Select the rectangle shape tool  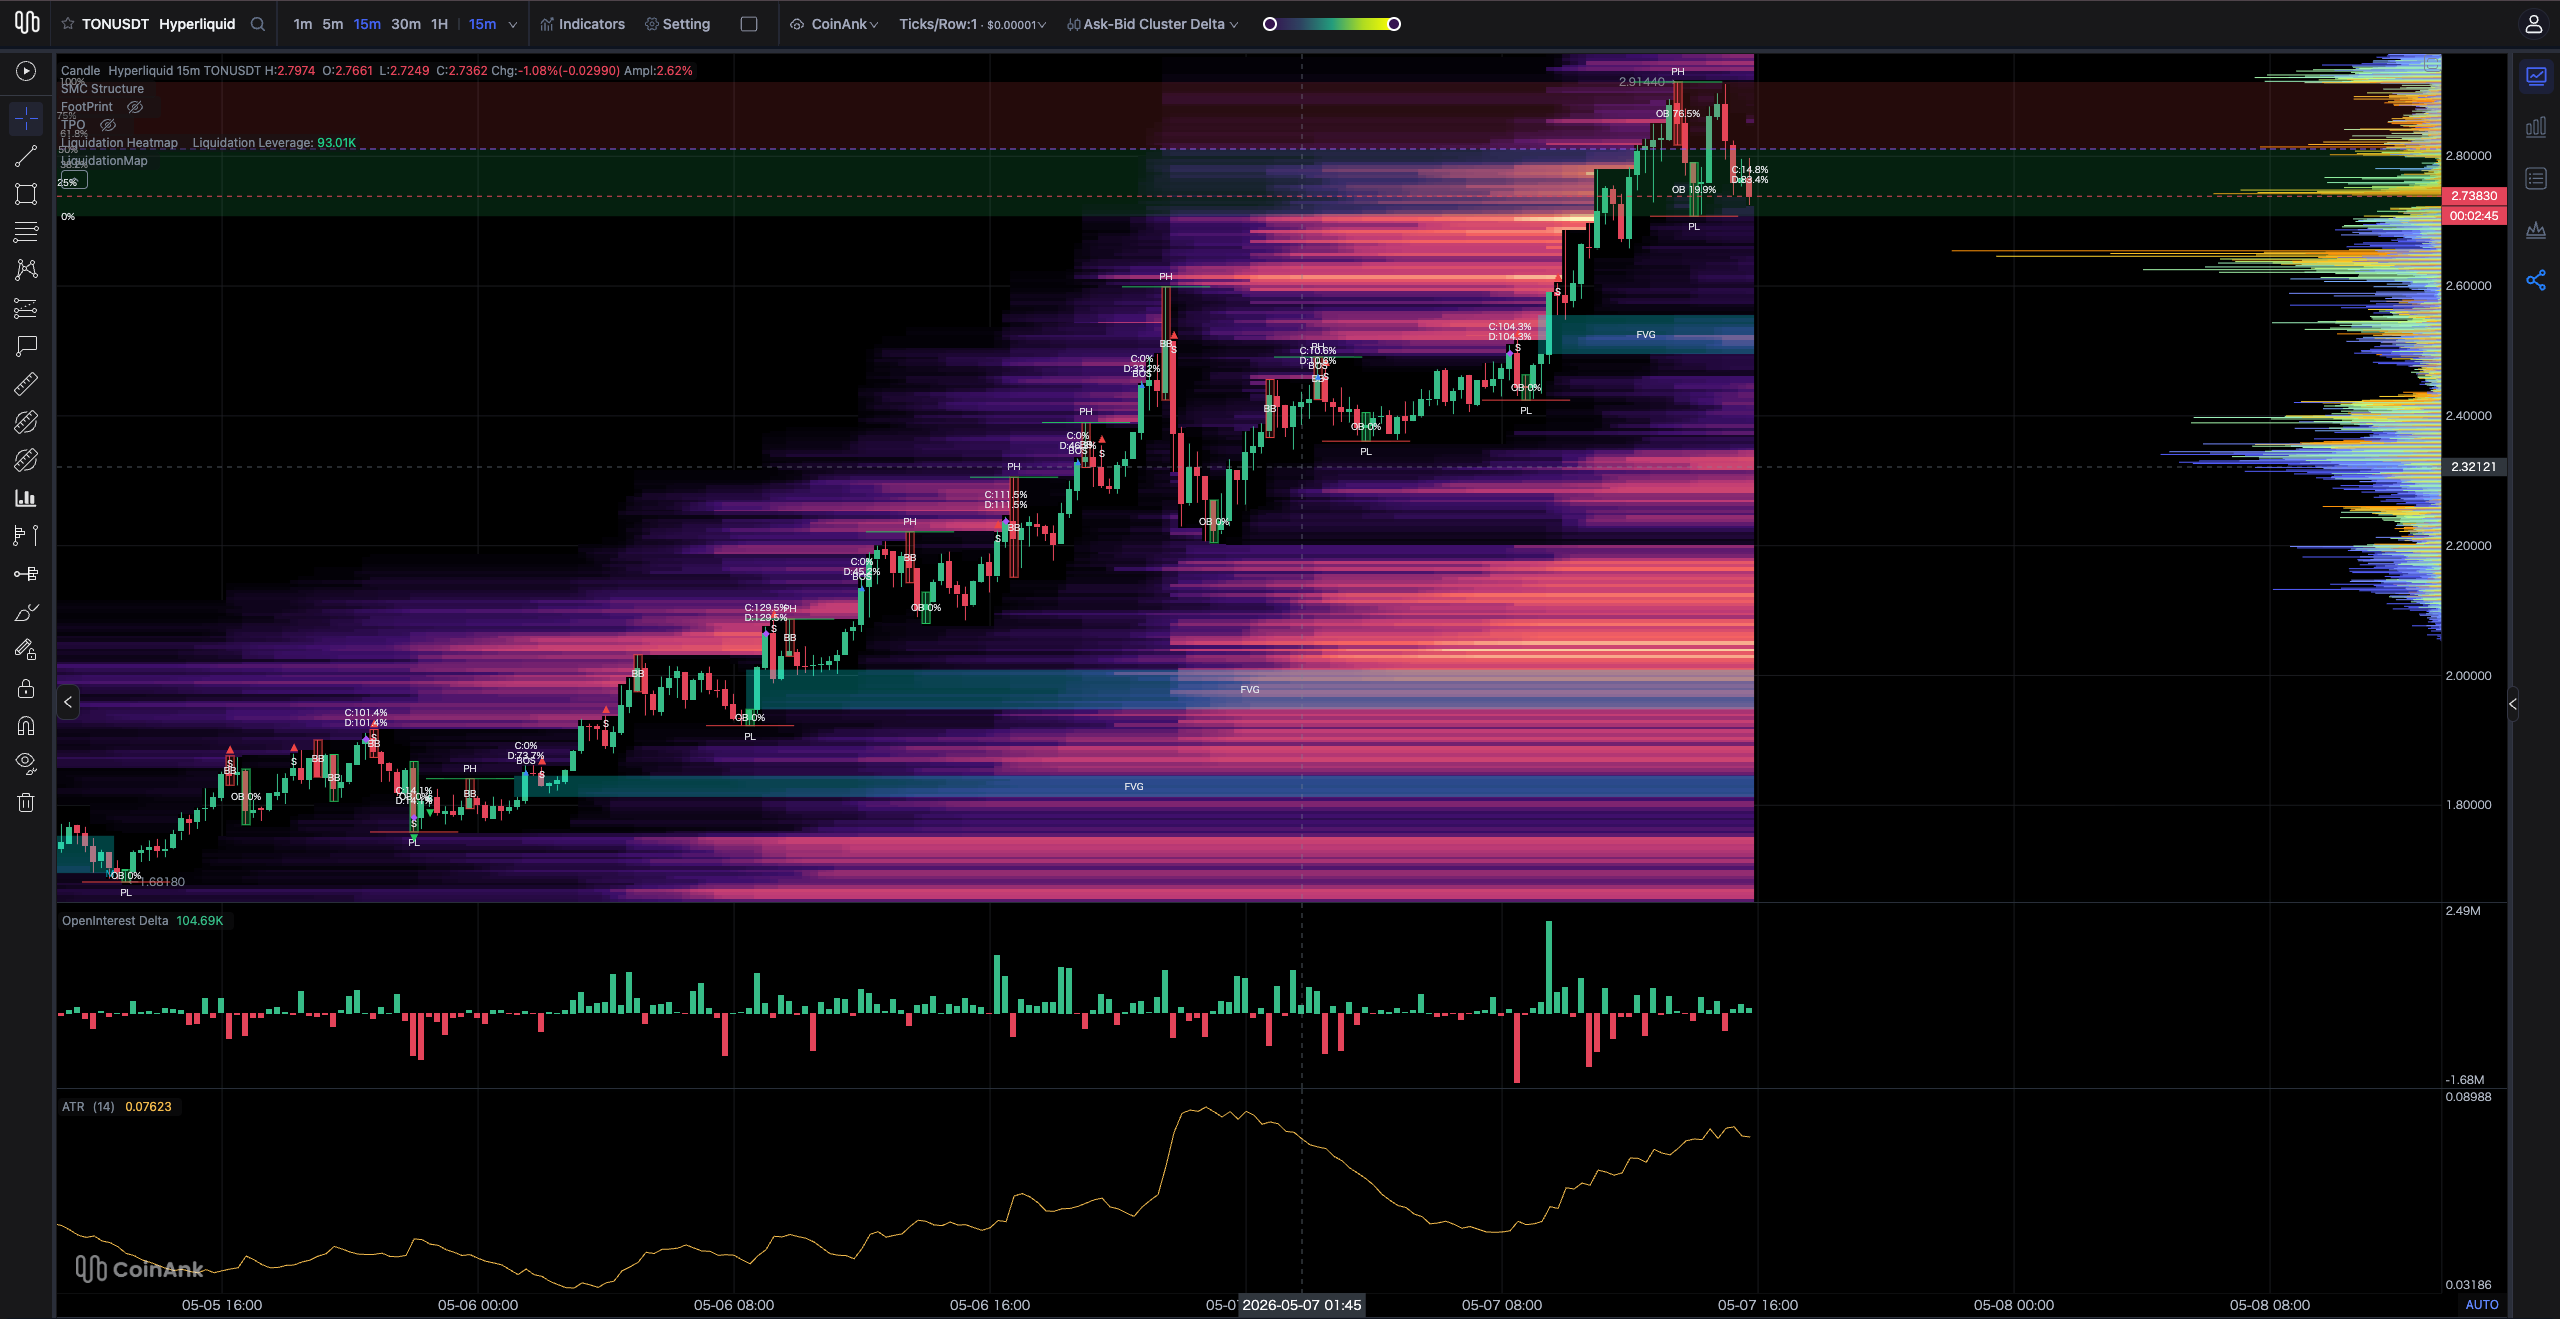(26, 194)
